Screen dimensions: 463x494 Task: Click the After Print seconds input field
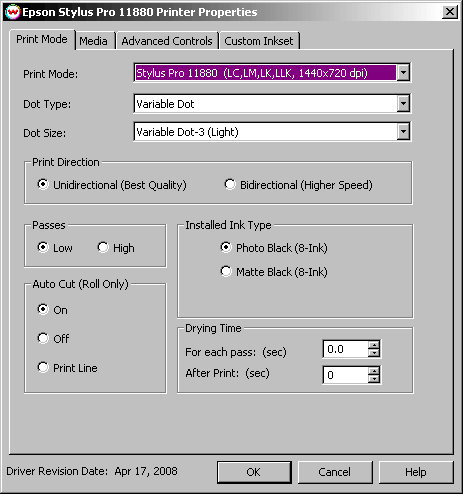pyautogui.click(x=346, y=375)
